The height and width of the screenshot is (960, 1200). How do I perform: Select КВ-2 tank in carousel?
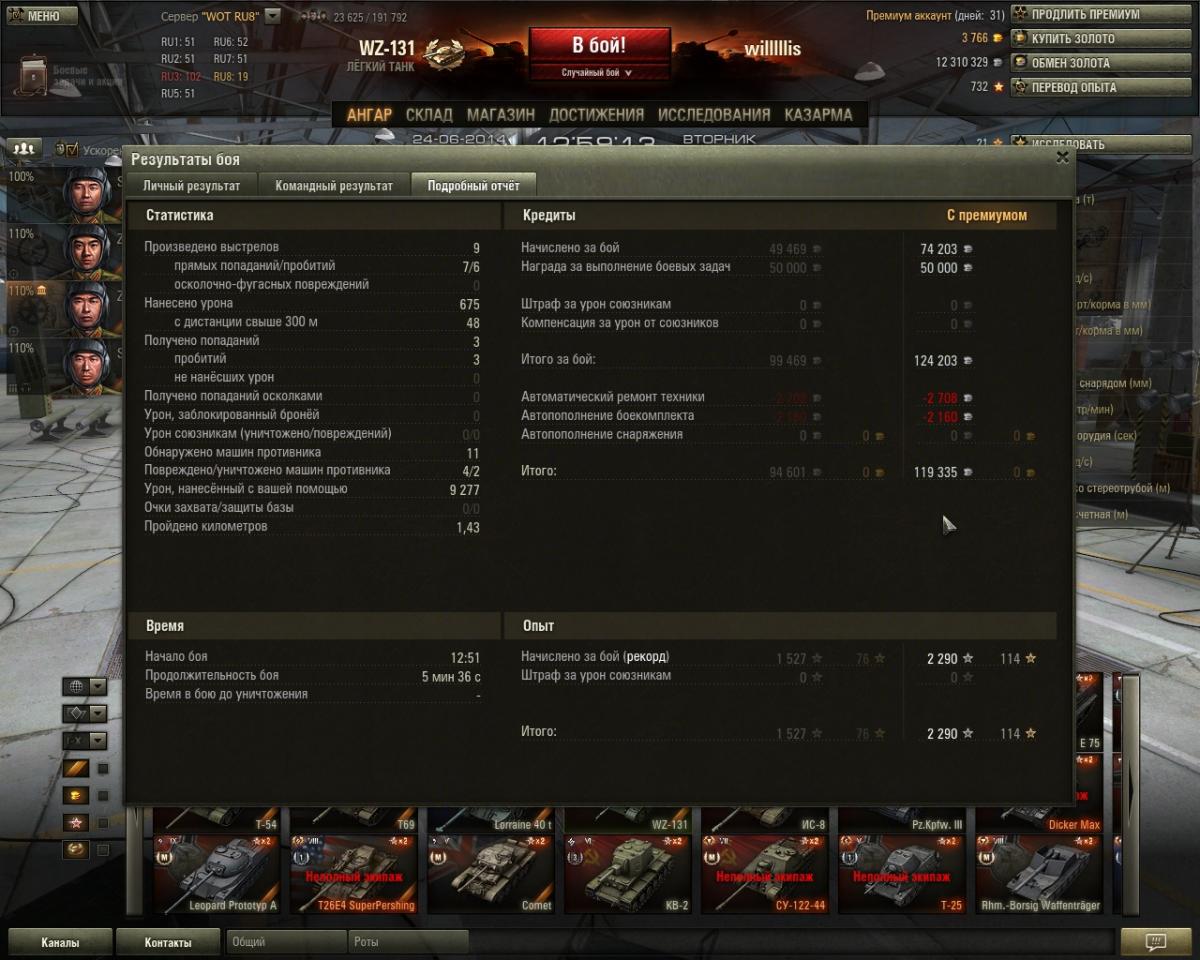tap(628, 874)
